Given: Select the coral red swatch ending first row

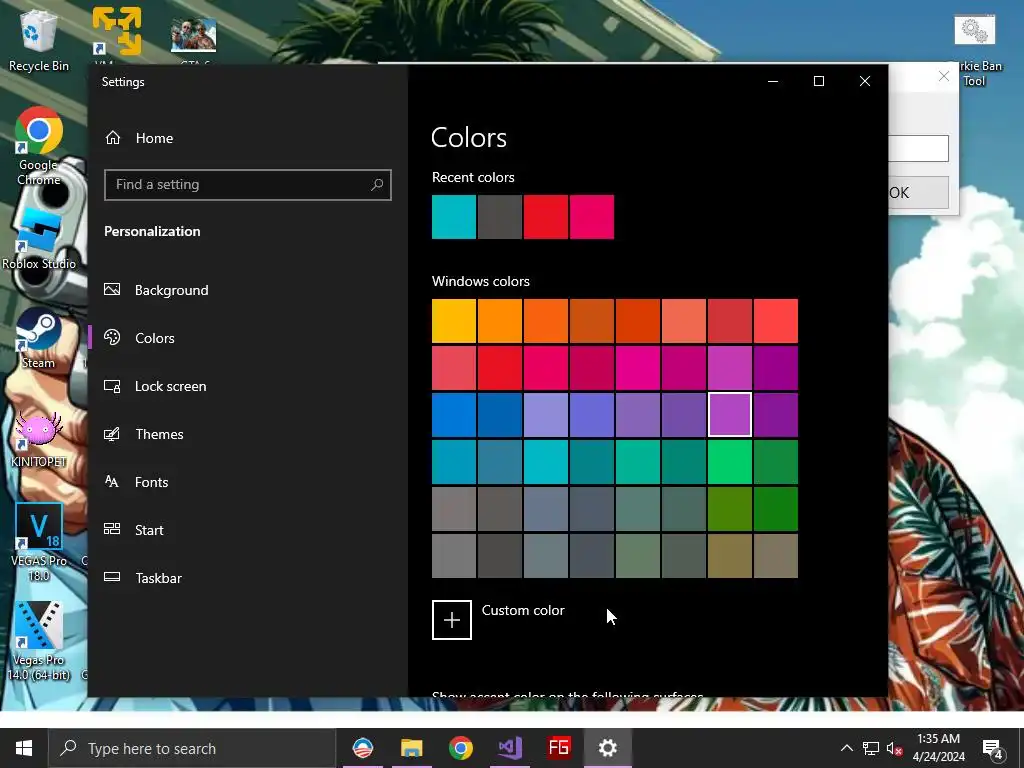Looking at the screenshot, I should (x=776, y=321).
